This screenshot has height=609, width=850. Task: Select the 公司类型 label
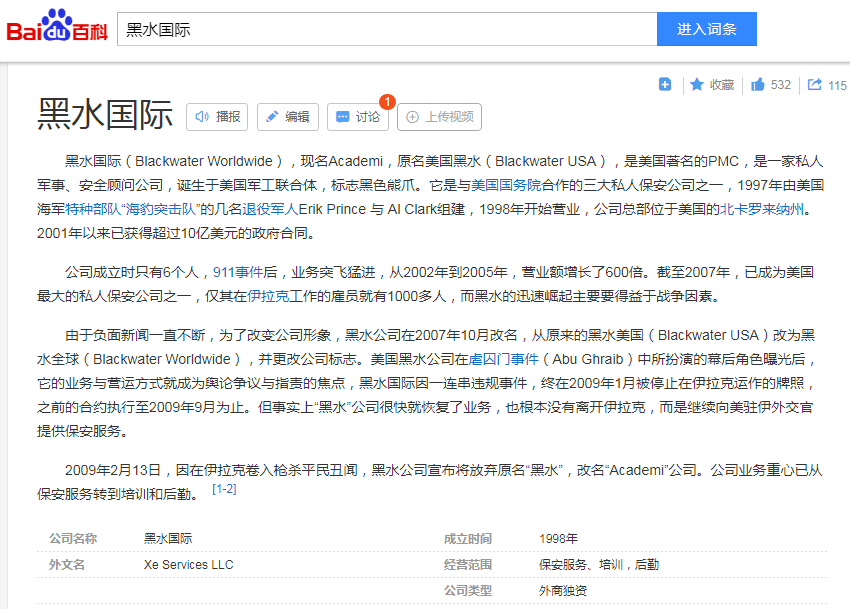point(468,591)
